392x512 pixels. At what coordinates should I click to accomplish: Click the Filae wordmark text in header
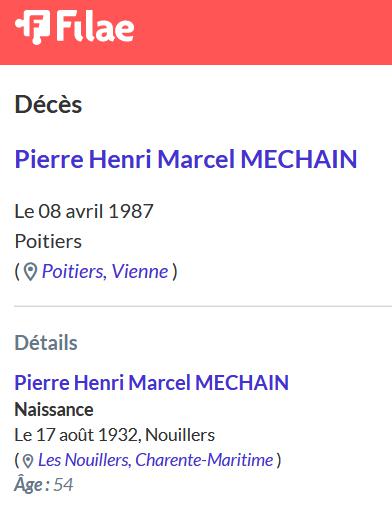click(x=95, y=26)
